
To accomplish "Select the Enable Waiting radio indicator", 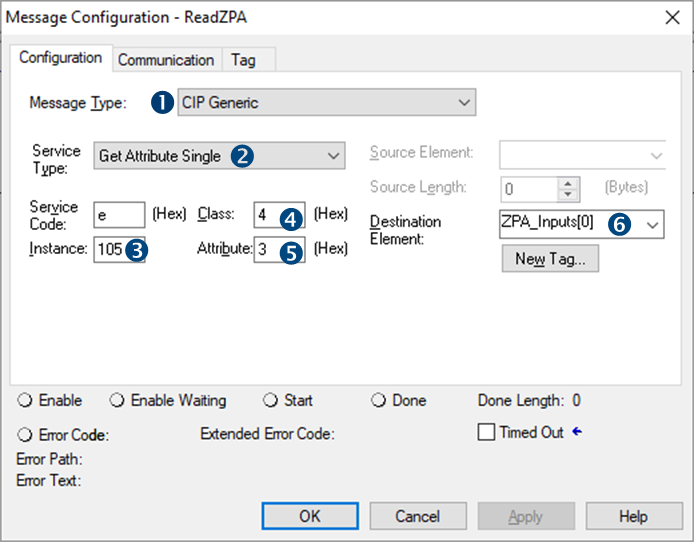I will pos(117,400).
